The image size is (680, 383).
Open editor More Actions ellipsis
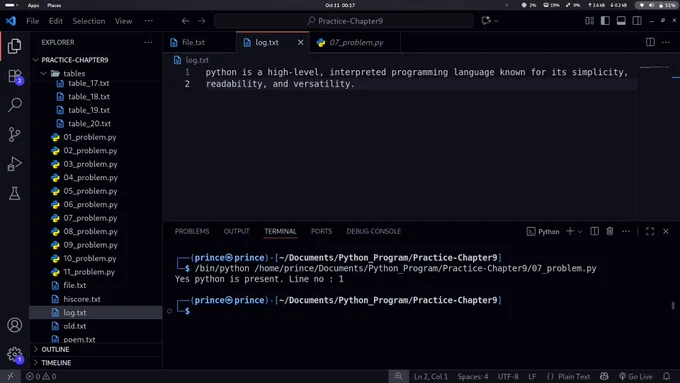tap(666, 42)
